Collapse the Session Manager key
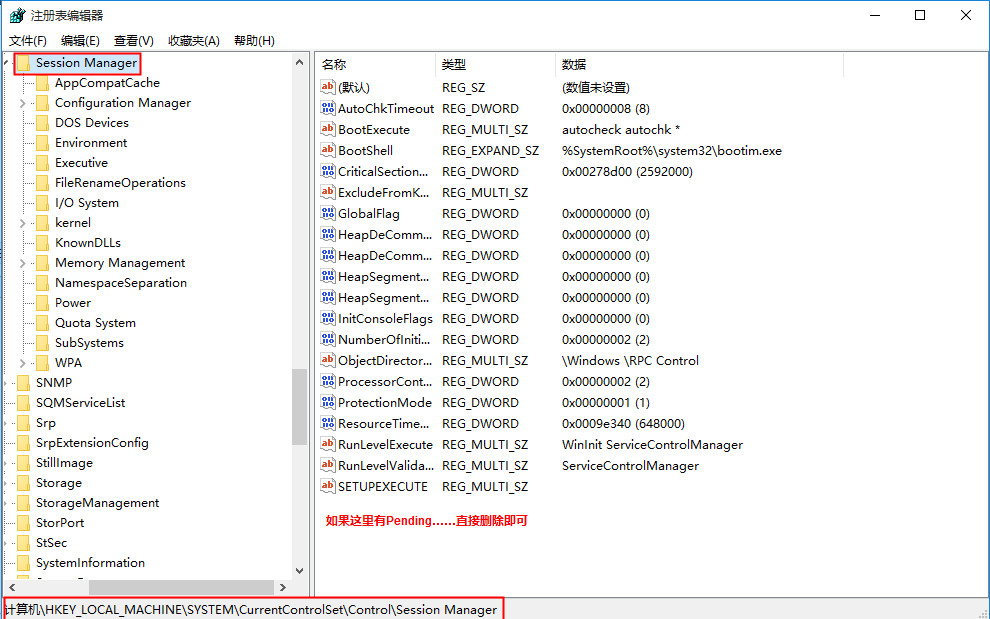Viewport: 990px width, 619px height. click(7, 63)
